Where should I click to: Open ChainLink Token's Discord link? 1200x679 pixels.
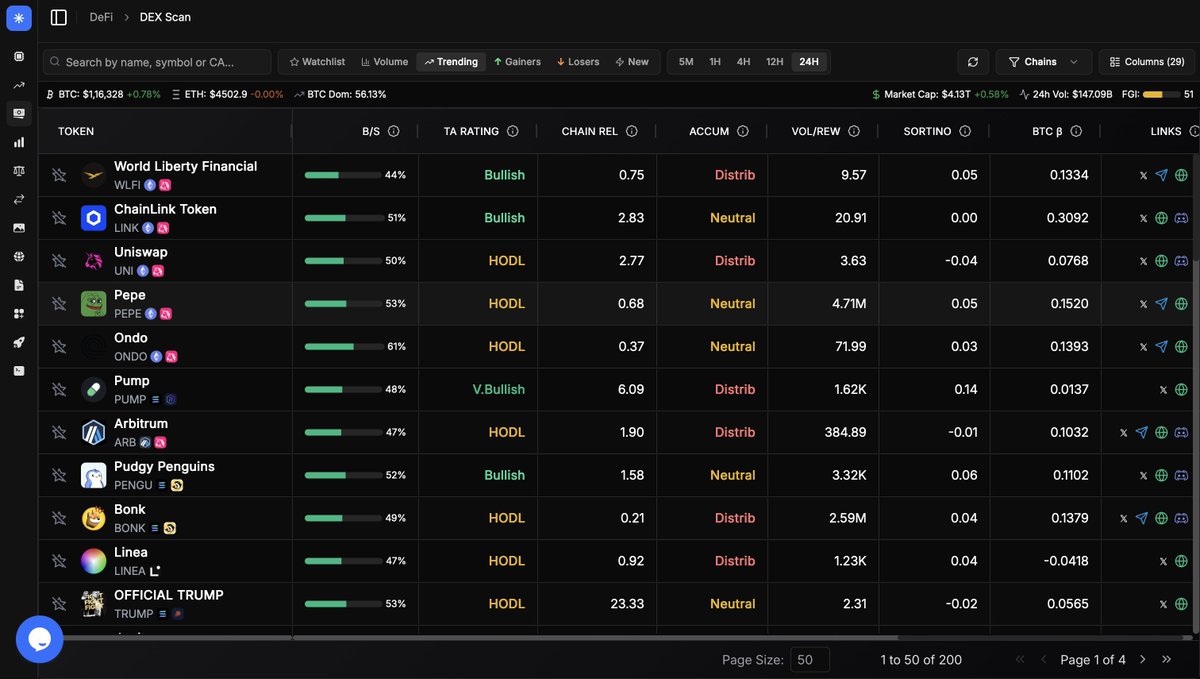pyautogui.click(x=1181, y=218)
